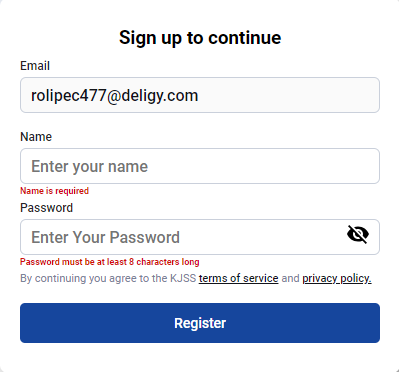Click the Register button
The height and width of the screenshot is (372, 399).
(x=200, y=323)
